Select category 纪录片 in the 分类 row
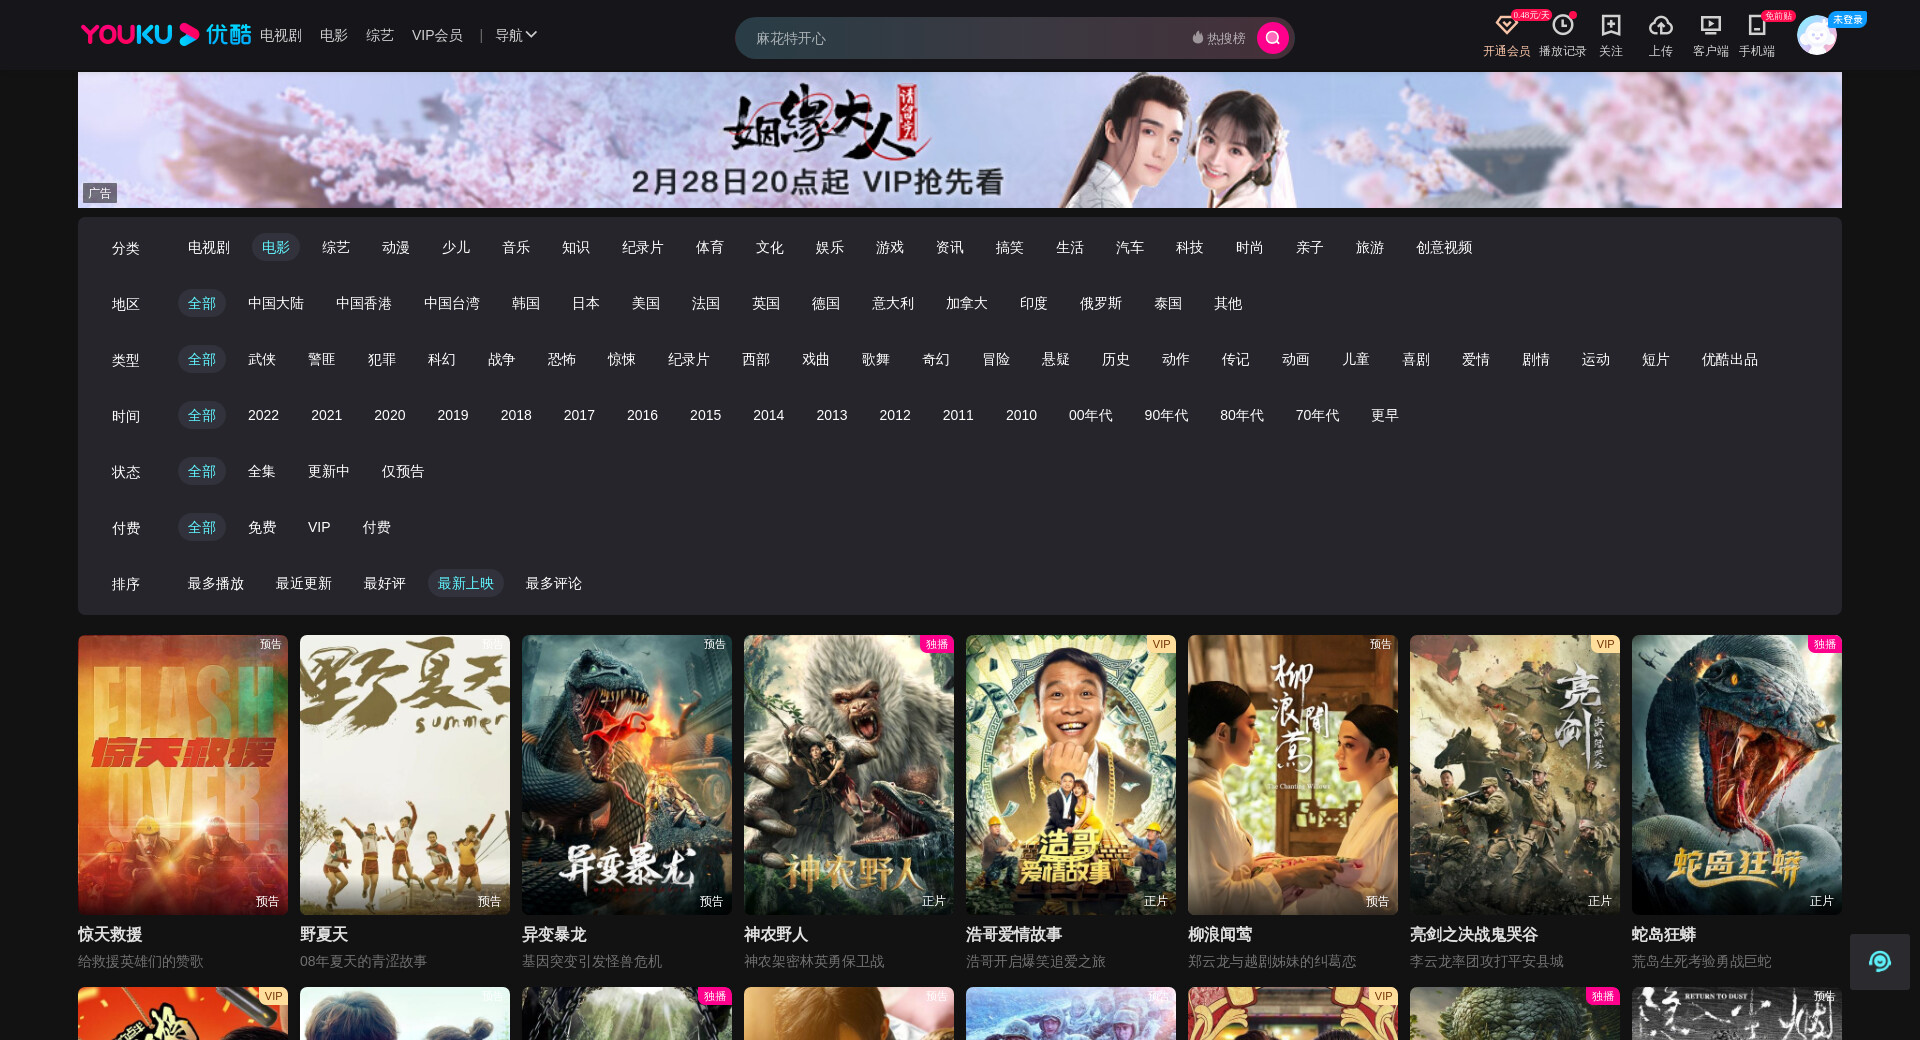1920x1040 pixels. 642,247
